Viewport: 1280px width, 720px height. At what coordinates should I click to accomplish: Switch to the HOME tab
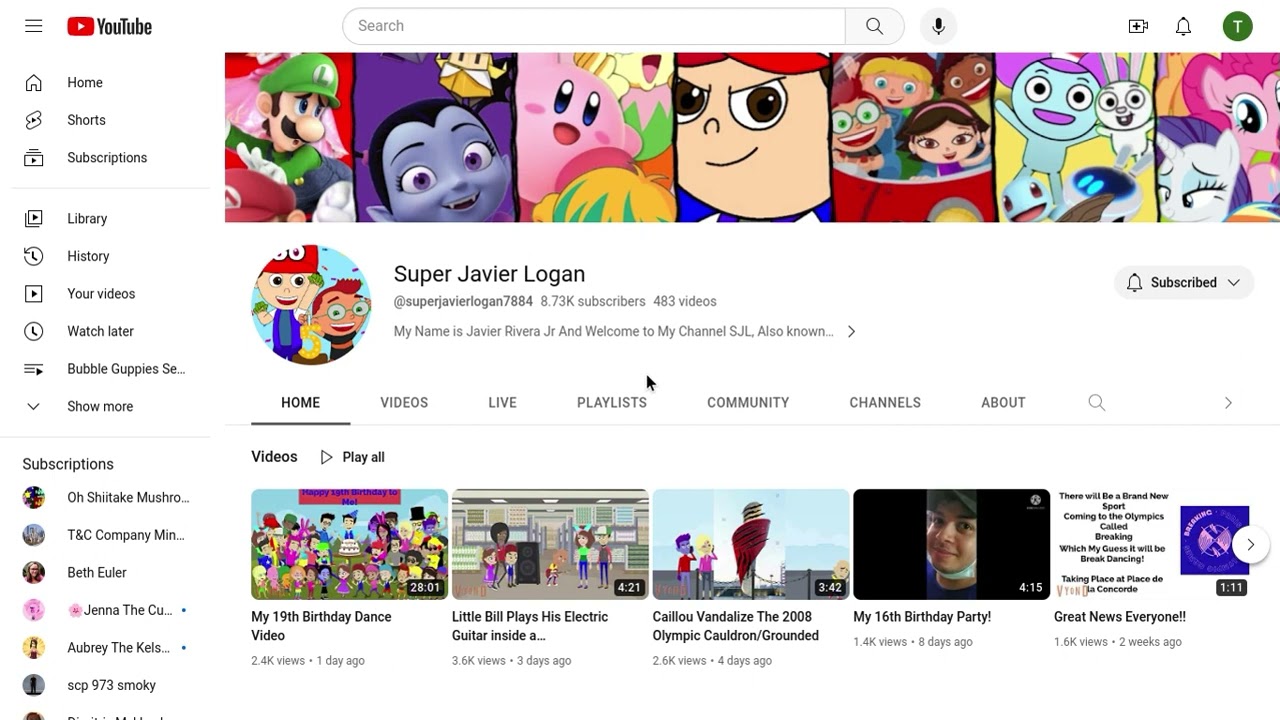point(300,403)
